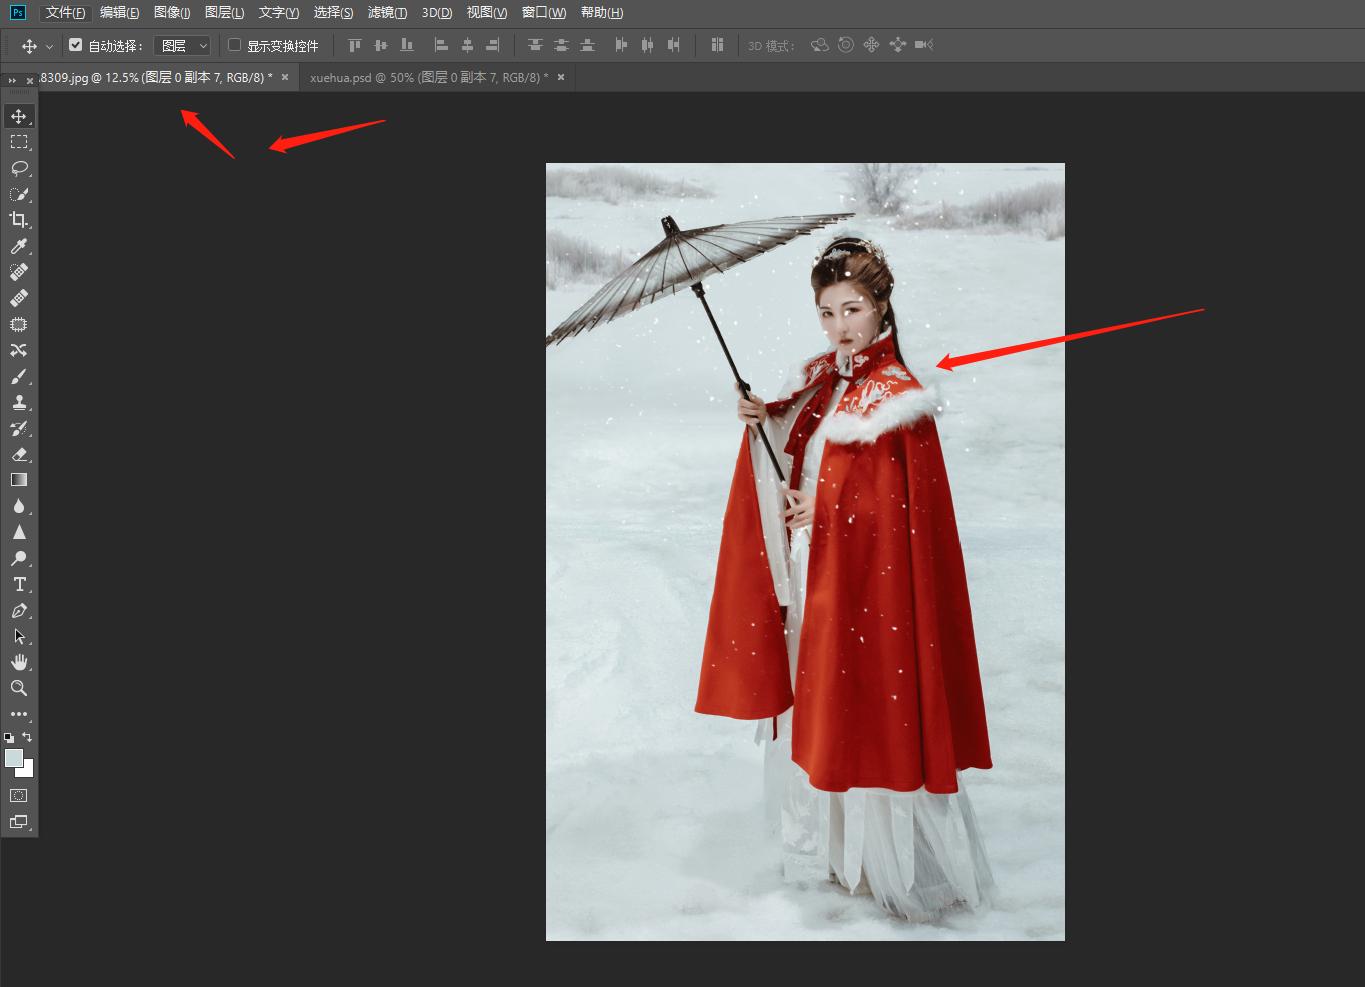This screenshot has height=987, width=1365.
Task: Enable the 显示变换控件 checkbox
Action: [x=235, y=45]
